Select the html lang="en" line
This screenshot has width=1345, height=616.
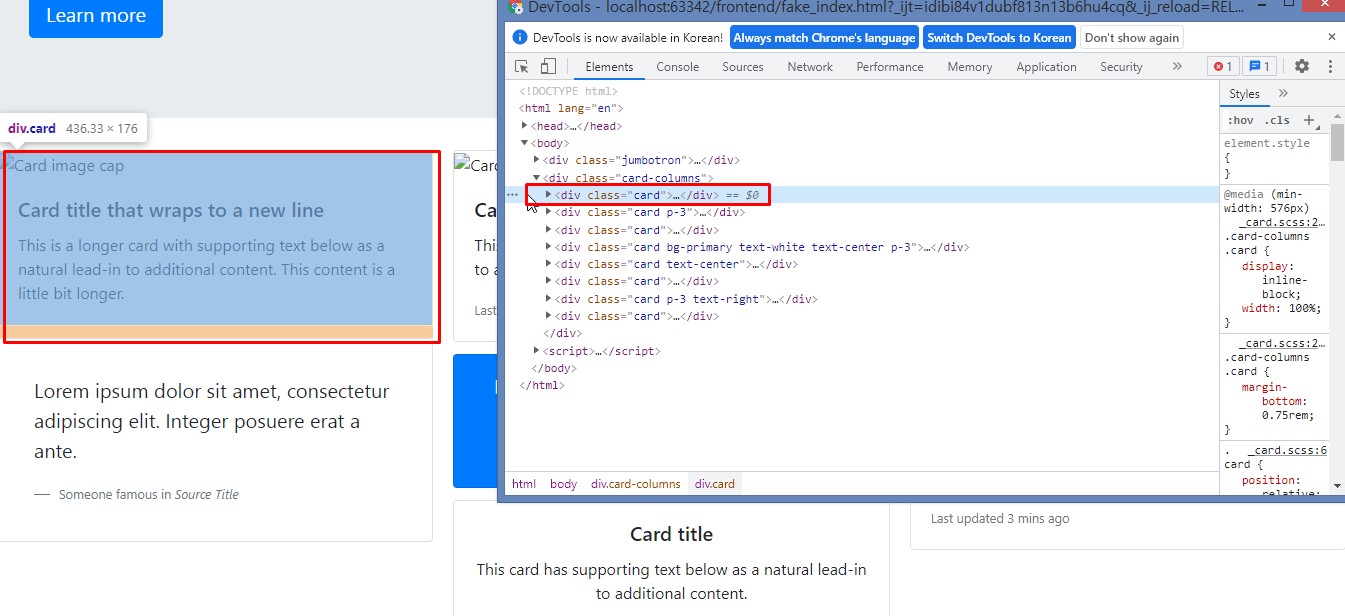571,108
